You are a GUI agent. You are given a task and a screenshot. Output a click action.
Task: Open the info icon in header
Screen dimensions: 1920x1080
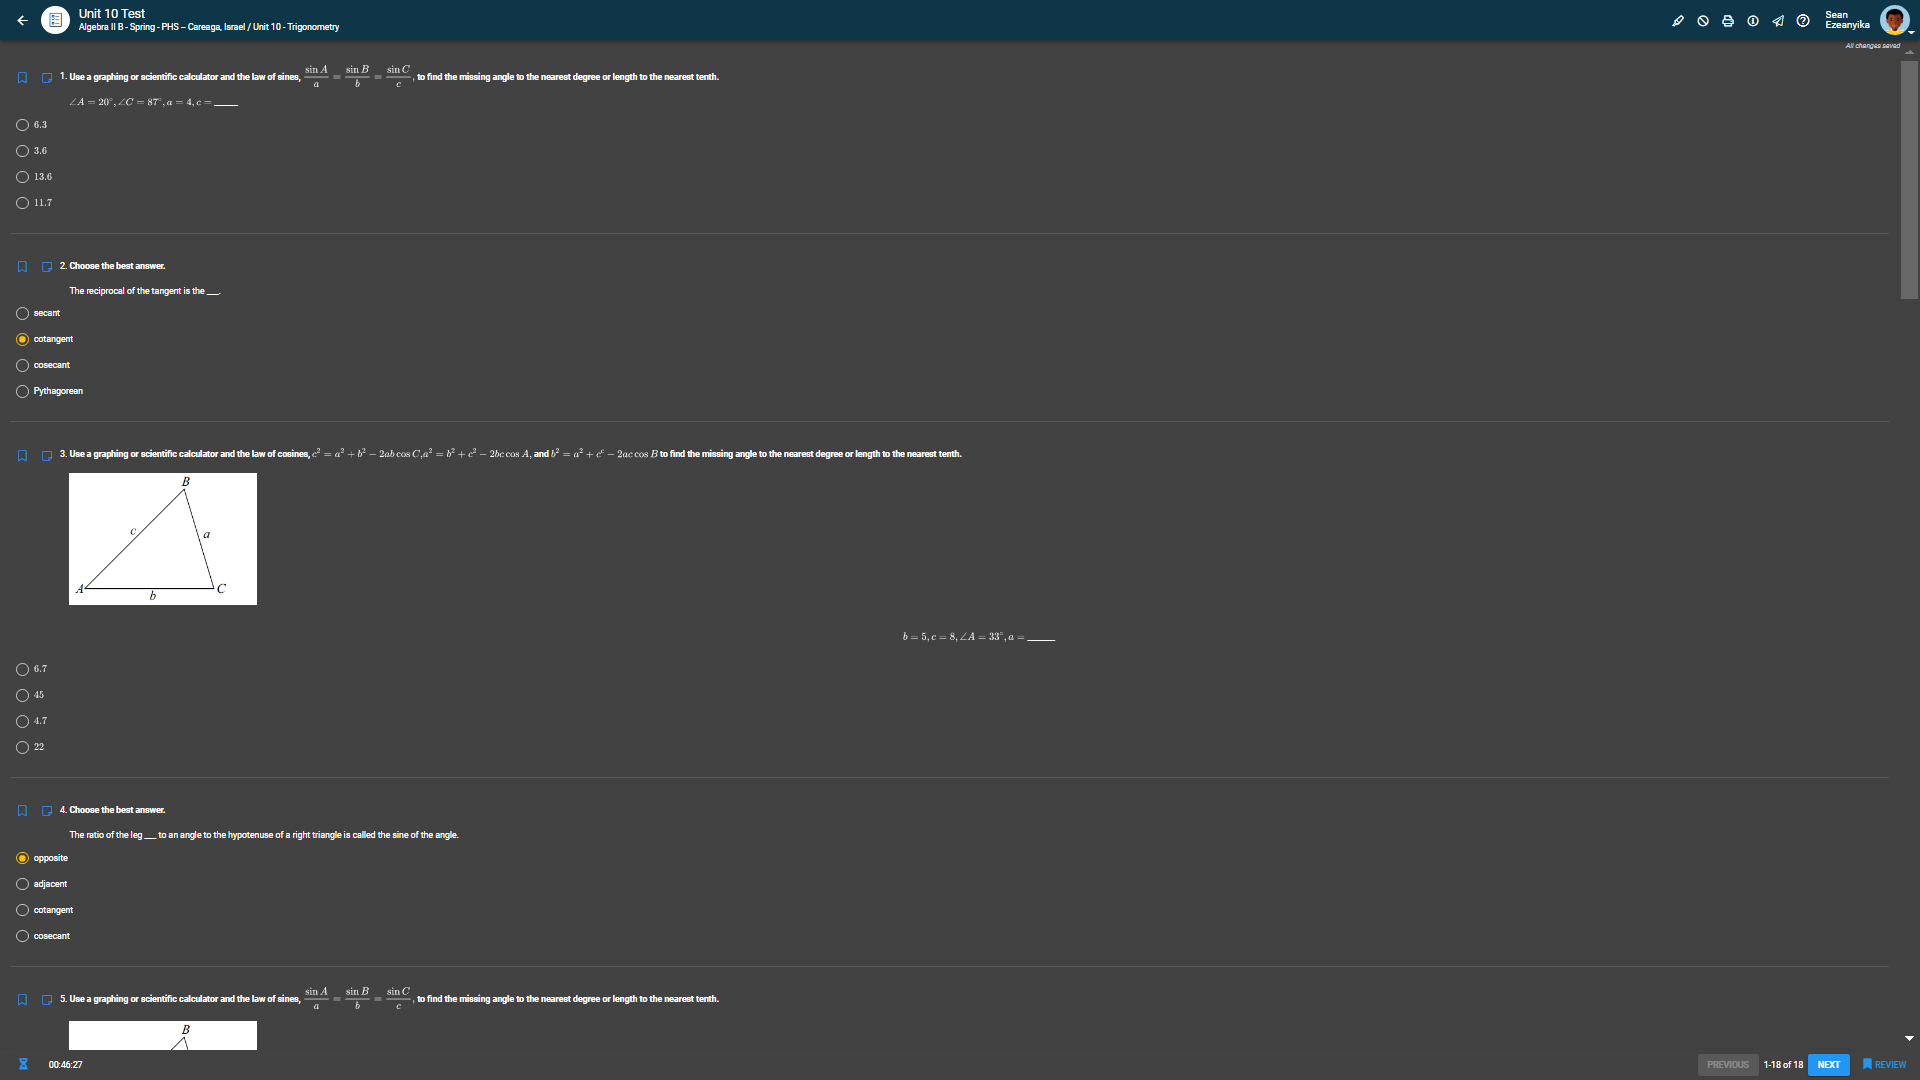[x=1753, y=21]
